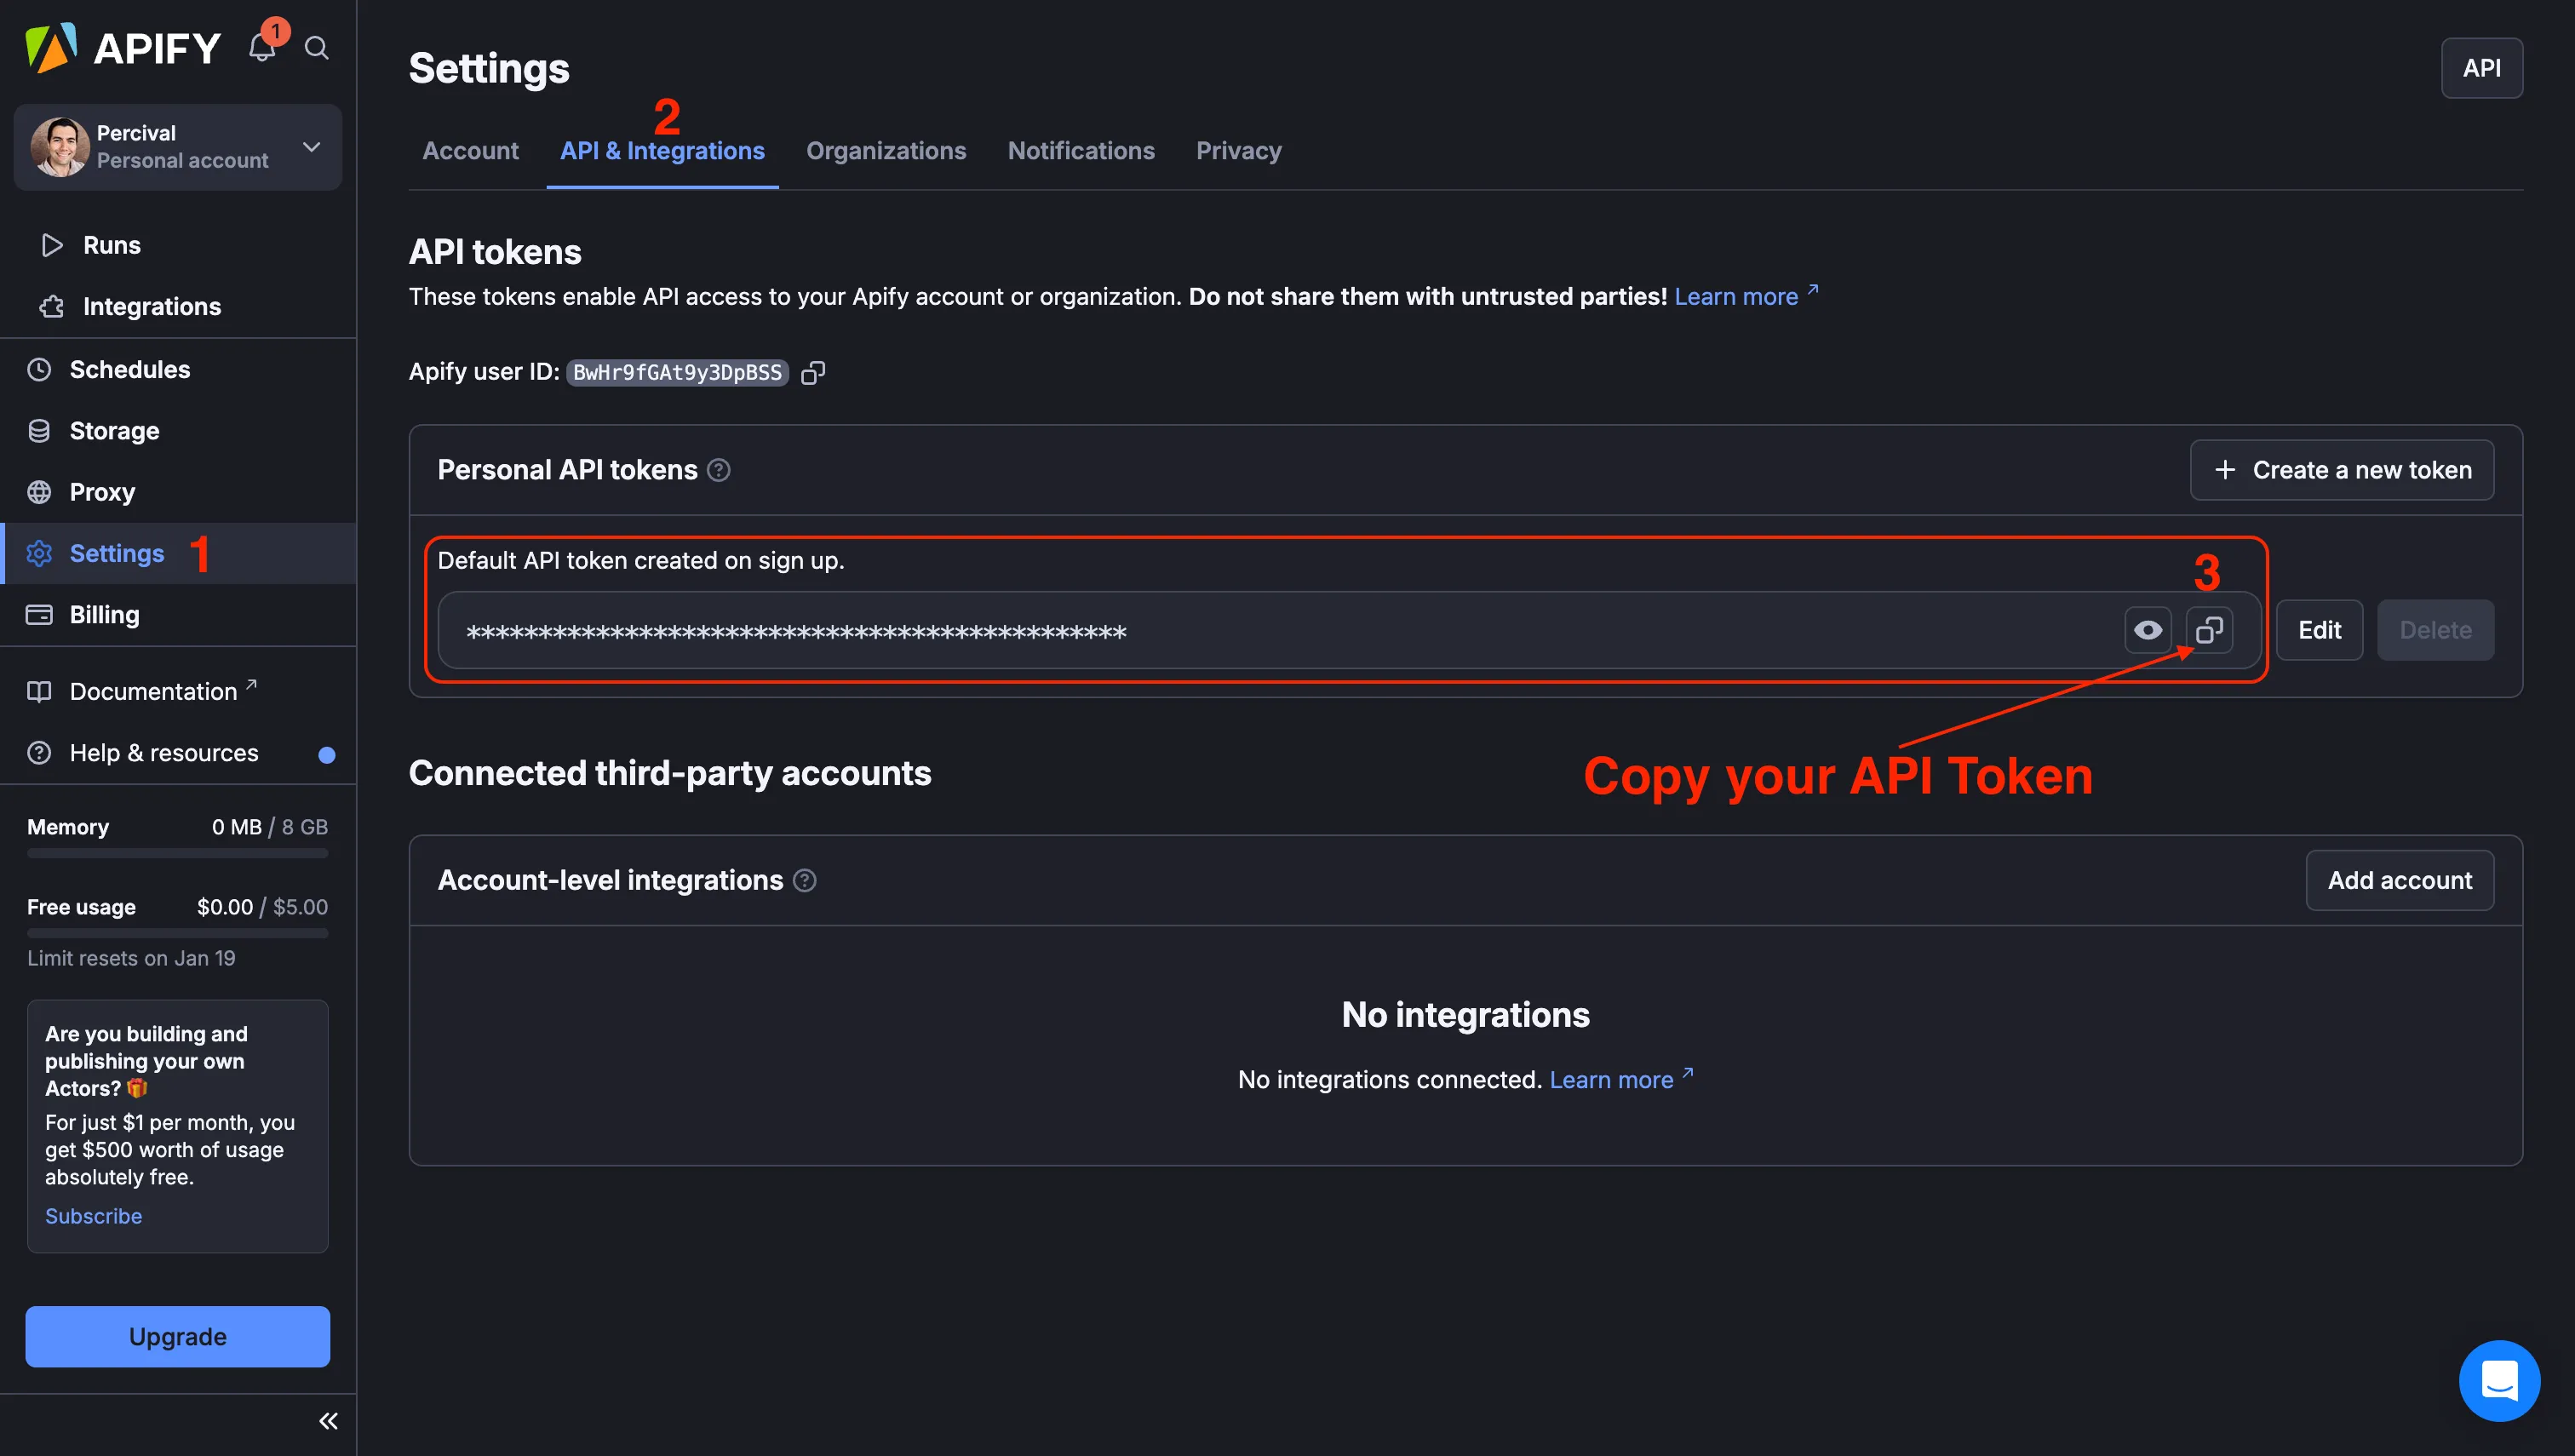Open notifications via the bell icon
The image size is (2575, 1456).
point(261,48)
